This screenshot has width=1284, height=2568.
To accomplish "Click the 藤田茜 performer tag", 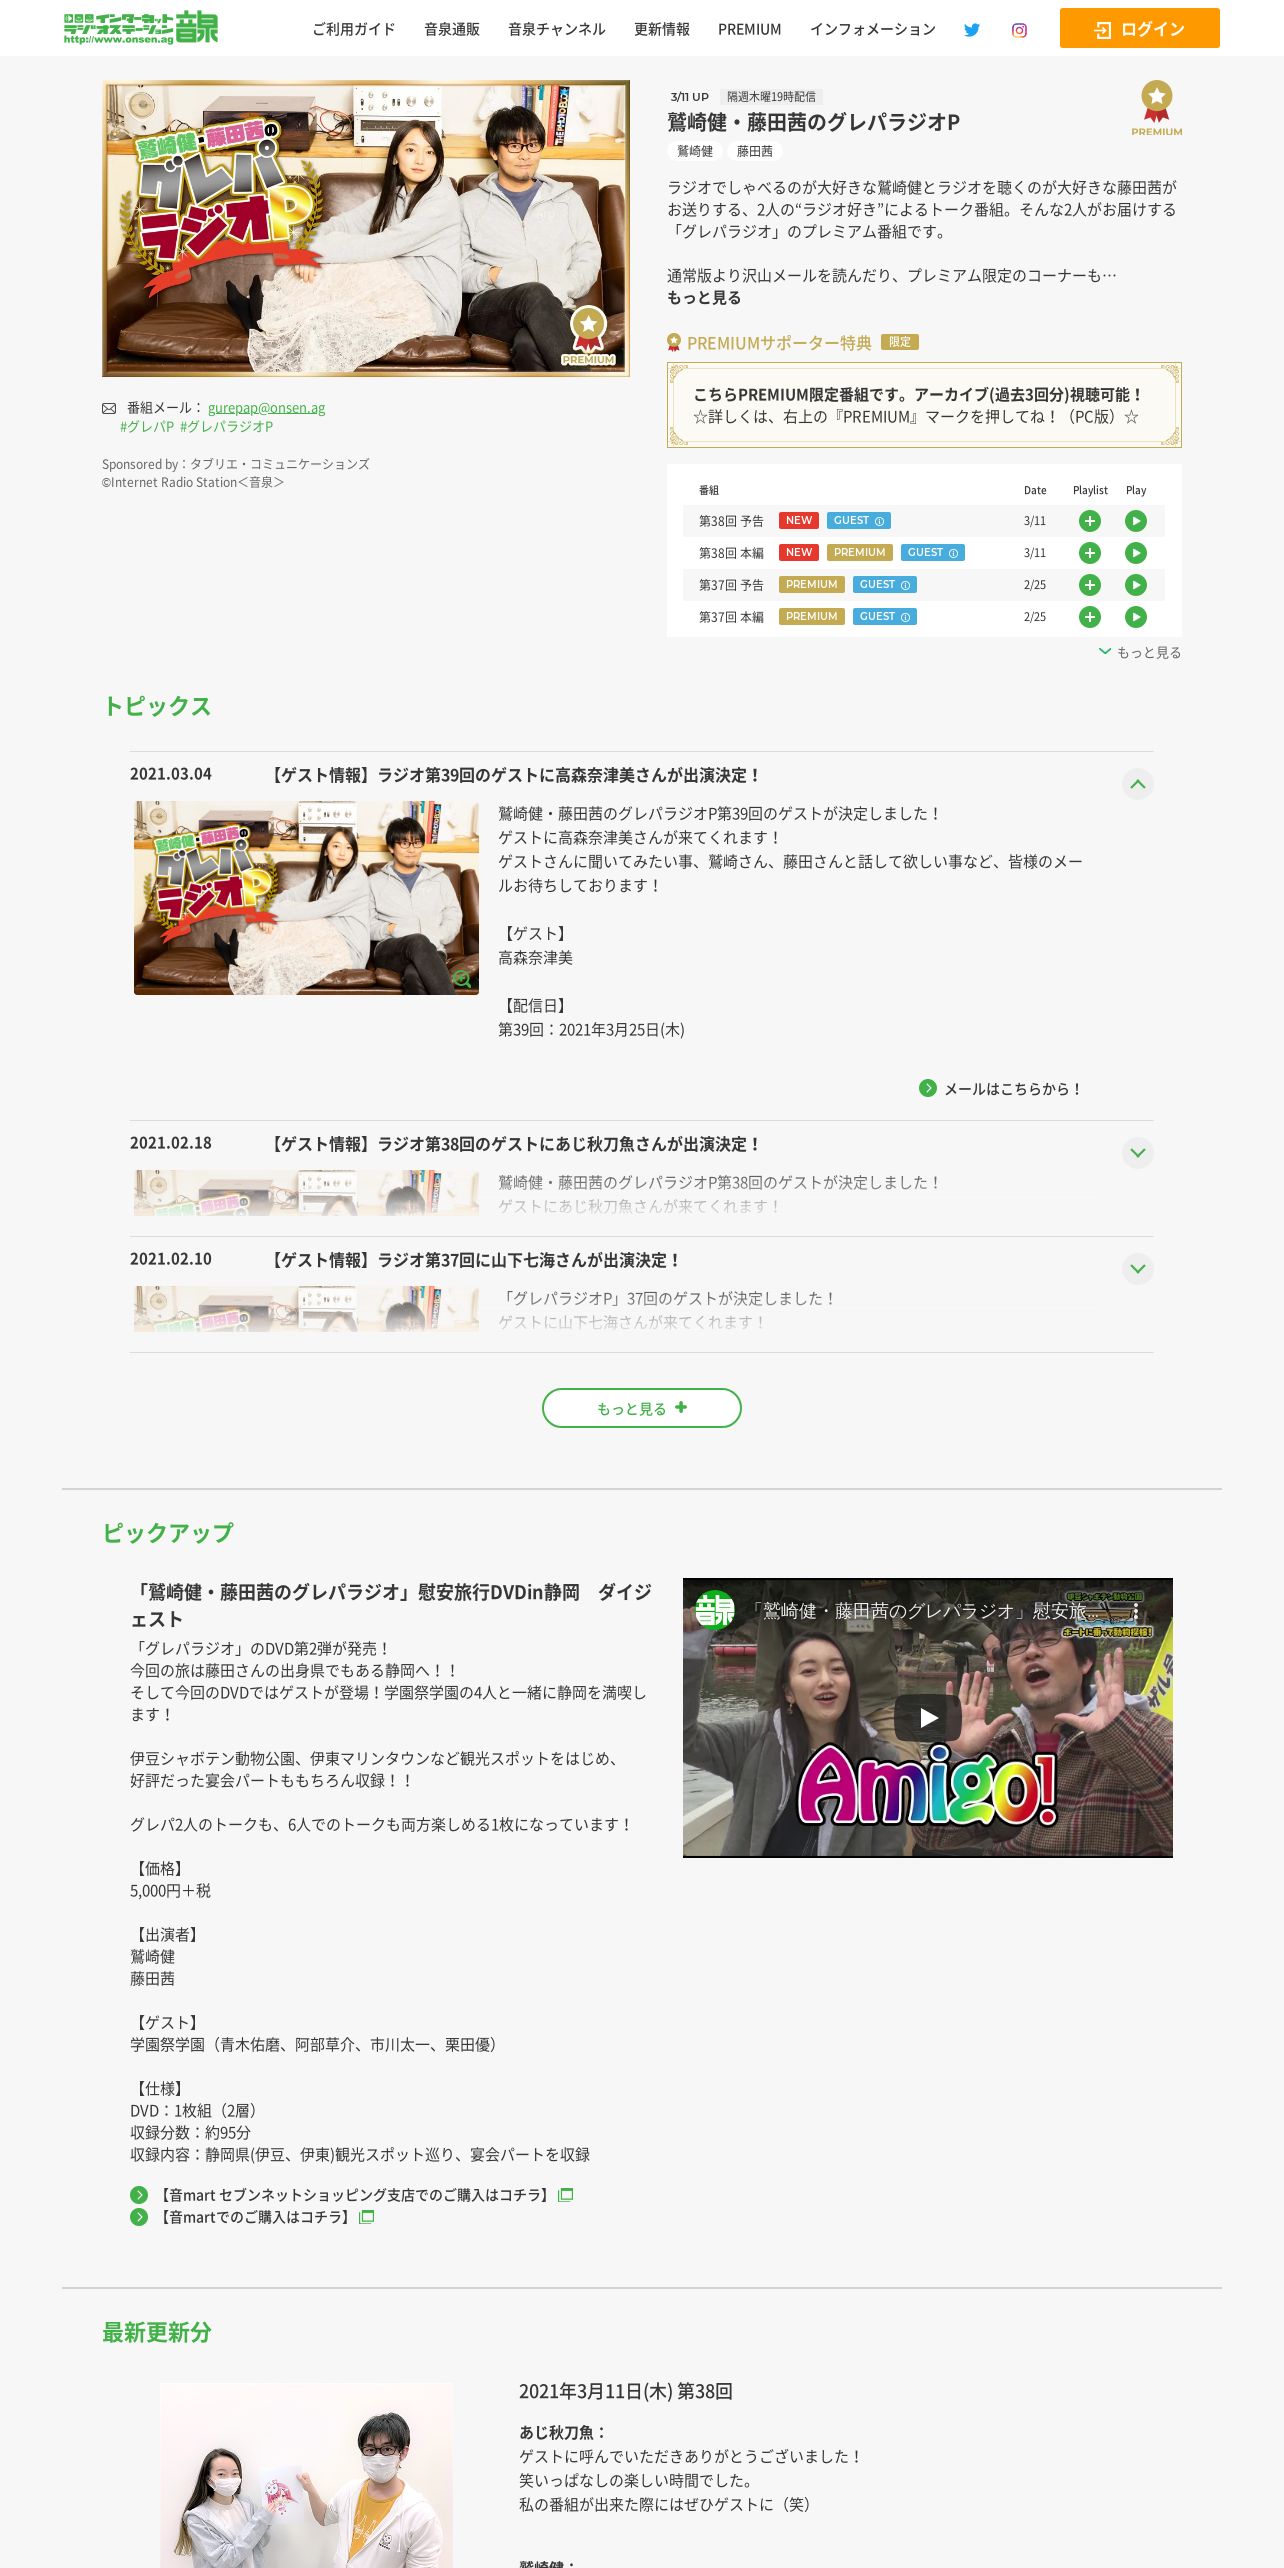I will (755, 151).
